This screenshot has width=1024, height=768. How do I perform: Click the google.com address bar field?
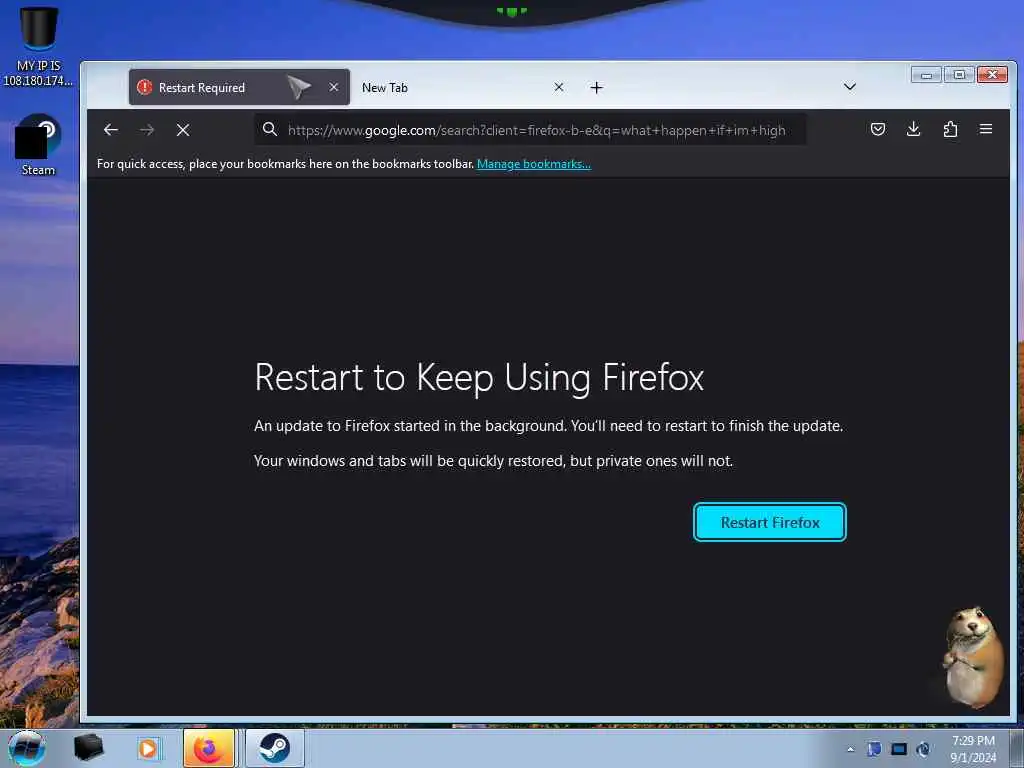(x=530, y=130)
